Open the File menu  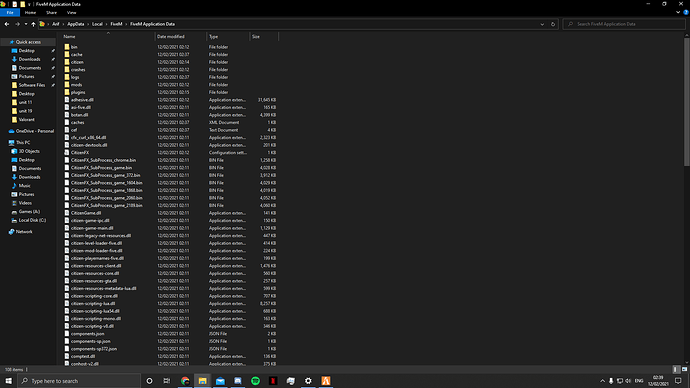click(10, 13)
